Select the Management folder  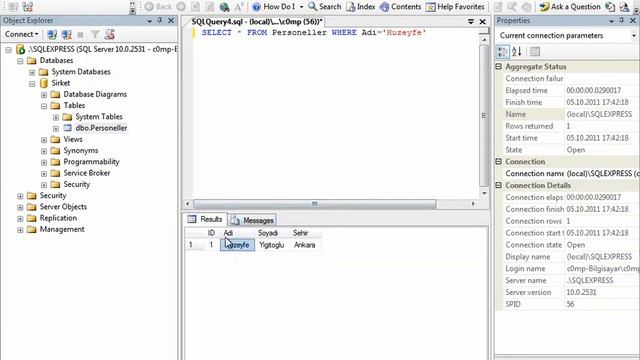click(x=62, y=229)
